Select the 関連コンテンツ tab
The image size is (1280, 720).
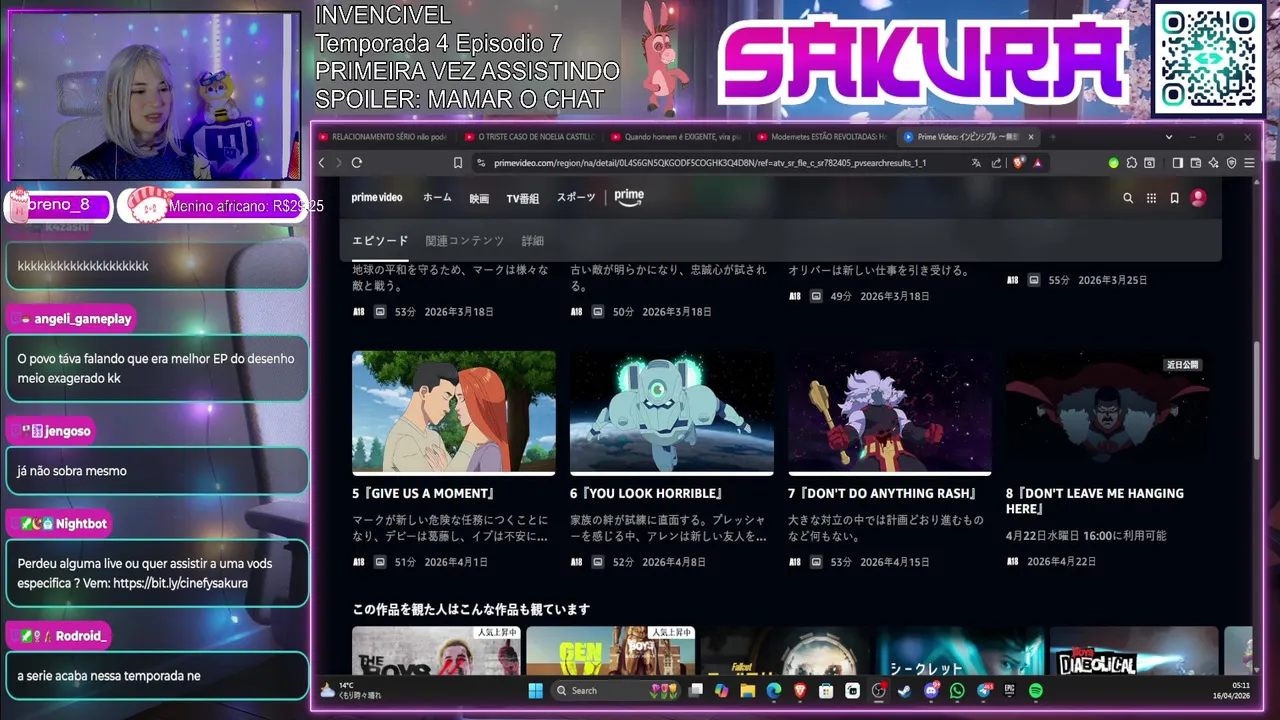(x=464, y=241)
